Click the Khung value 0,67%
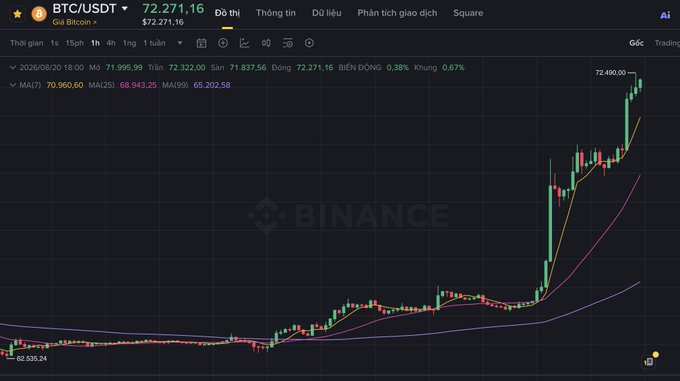Screen dimensions: 680x381 (453, 68)
